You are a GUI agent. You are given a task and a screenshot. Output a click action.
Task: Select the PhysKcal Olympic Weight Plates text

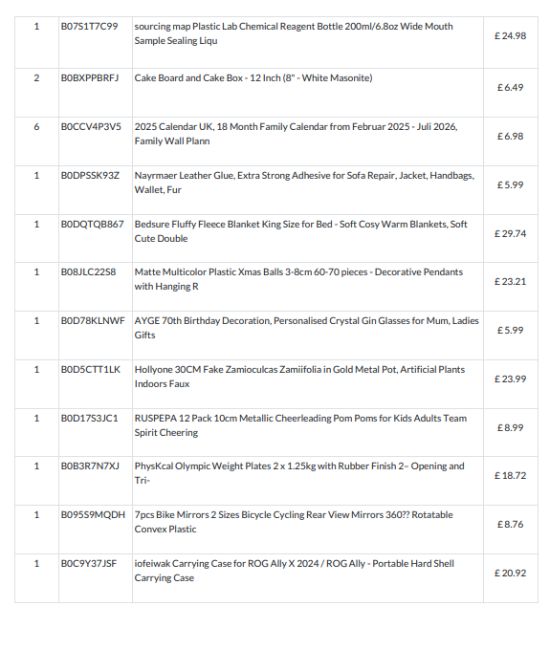coord(299,473)
